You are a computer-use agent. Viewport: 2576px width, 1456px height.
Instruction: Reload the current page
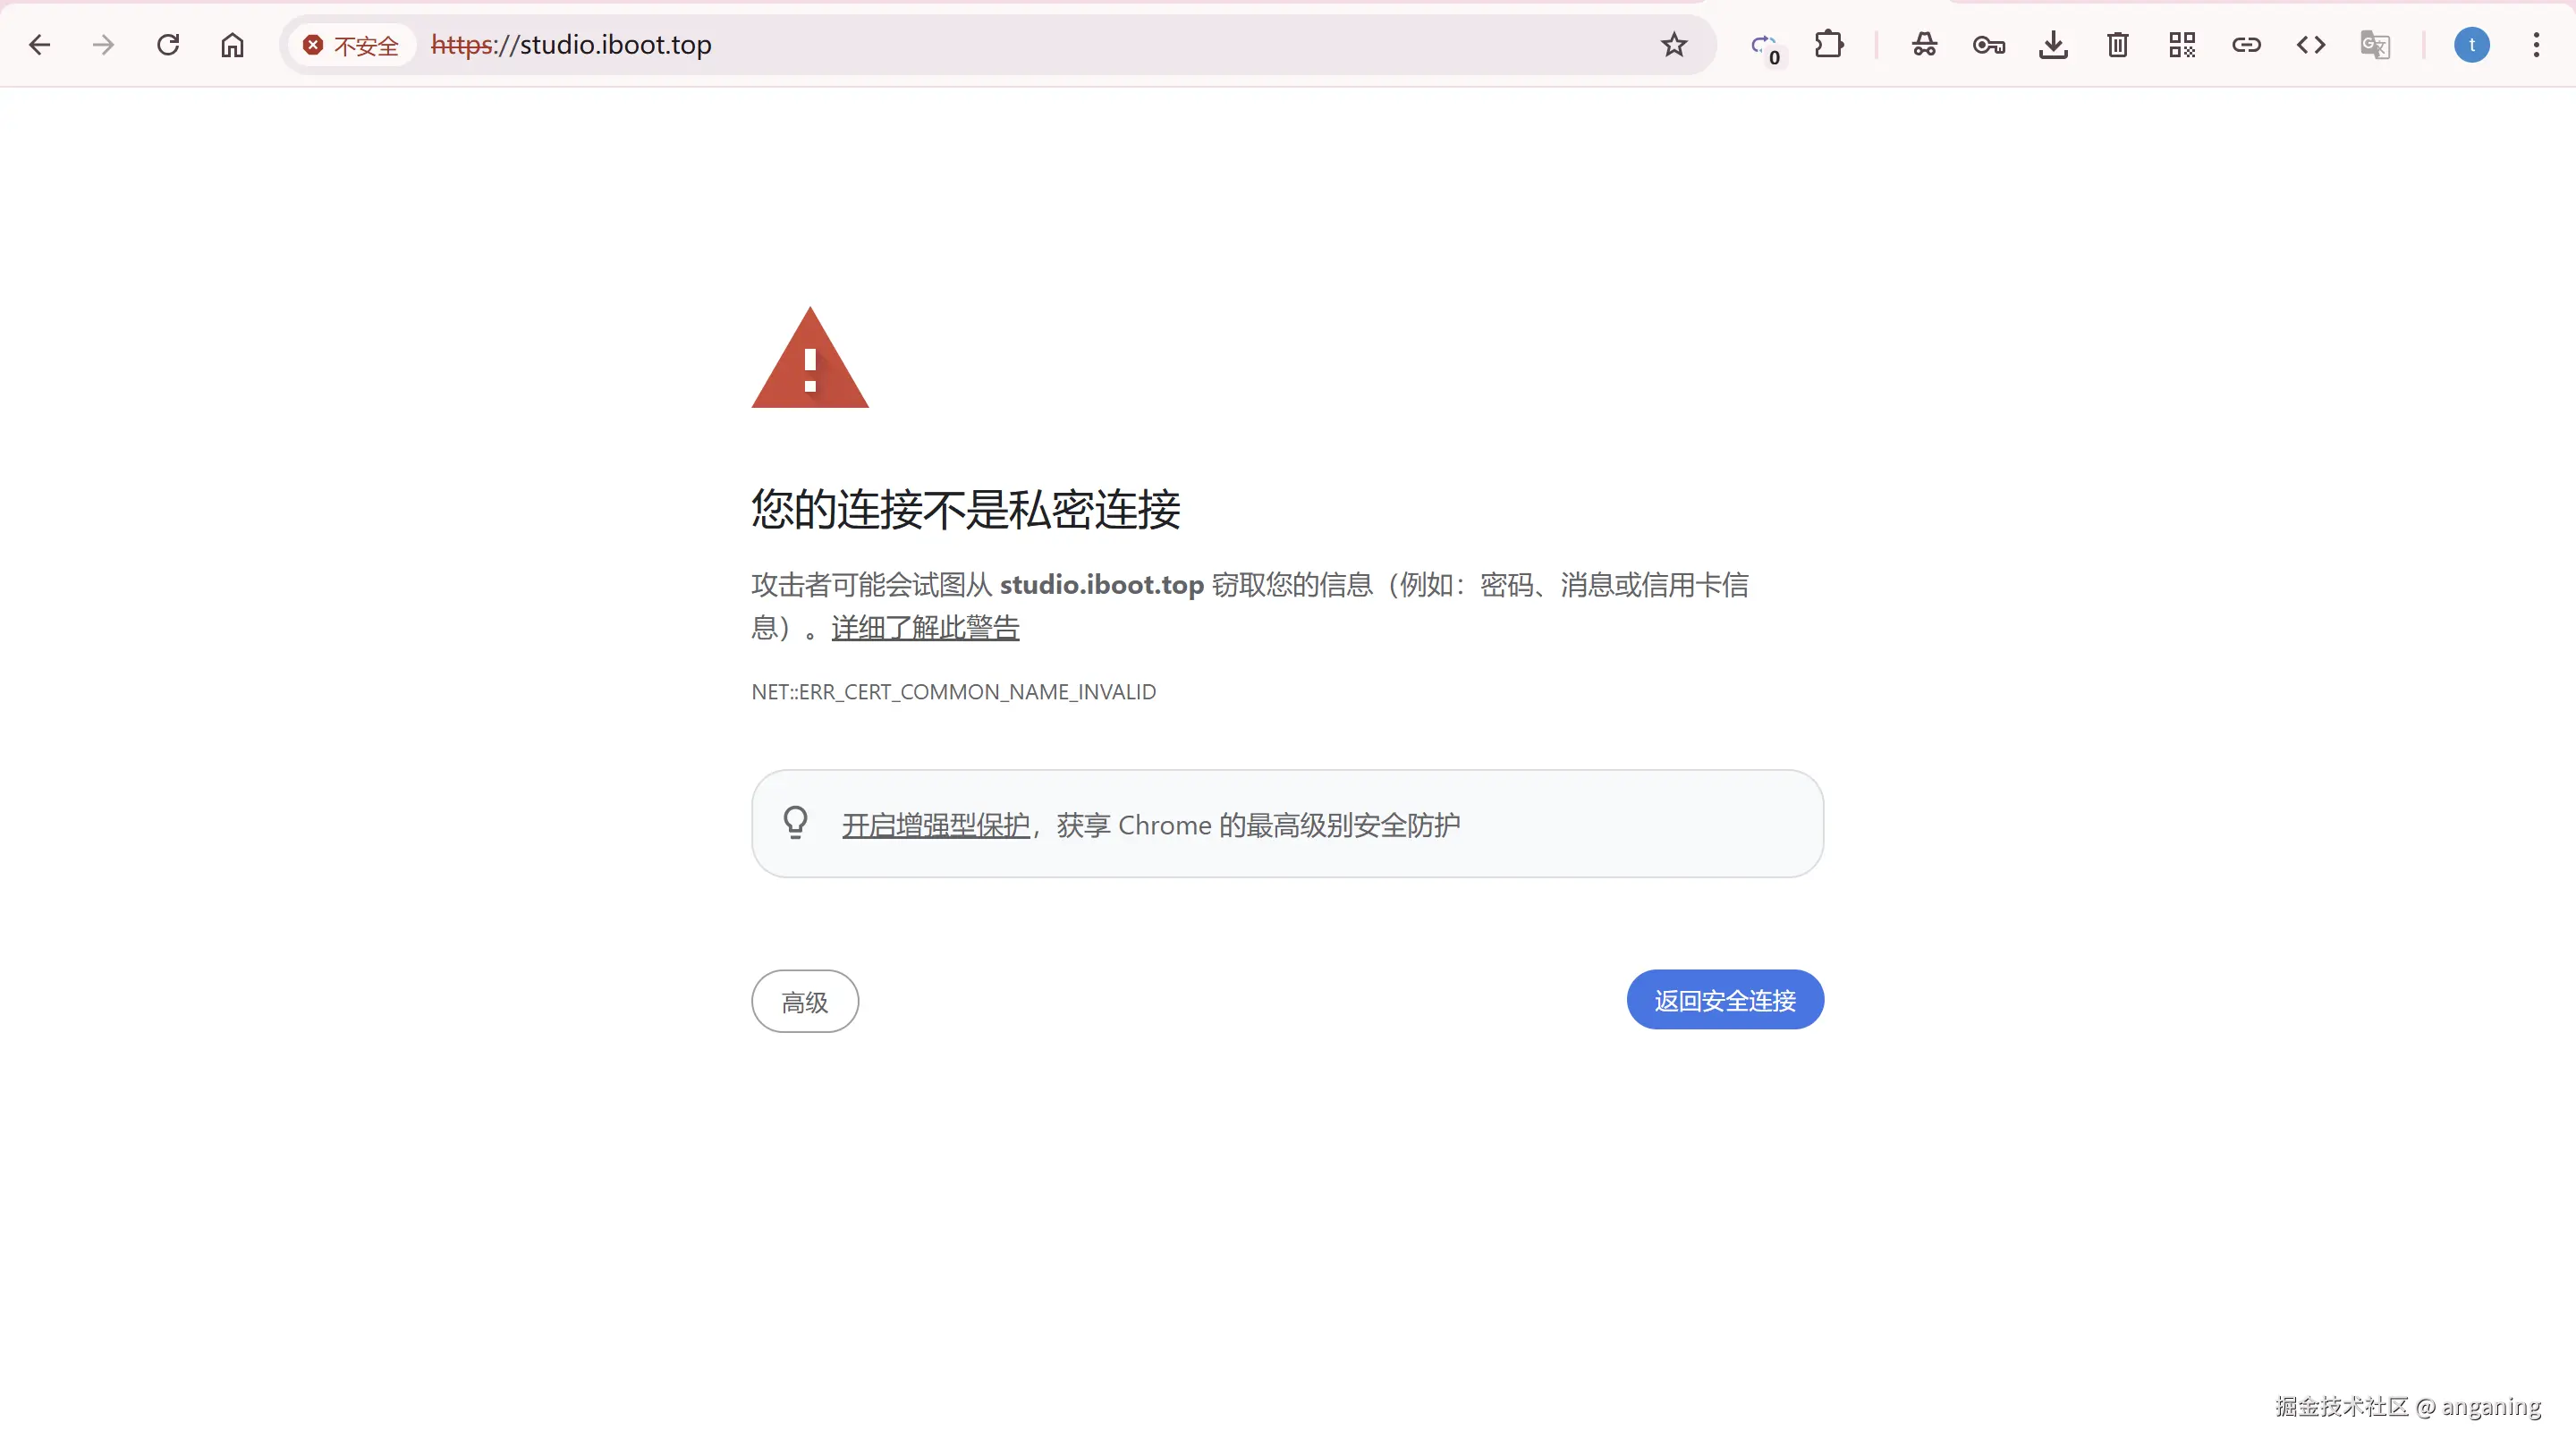coord(168,45)
